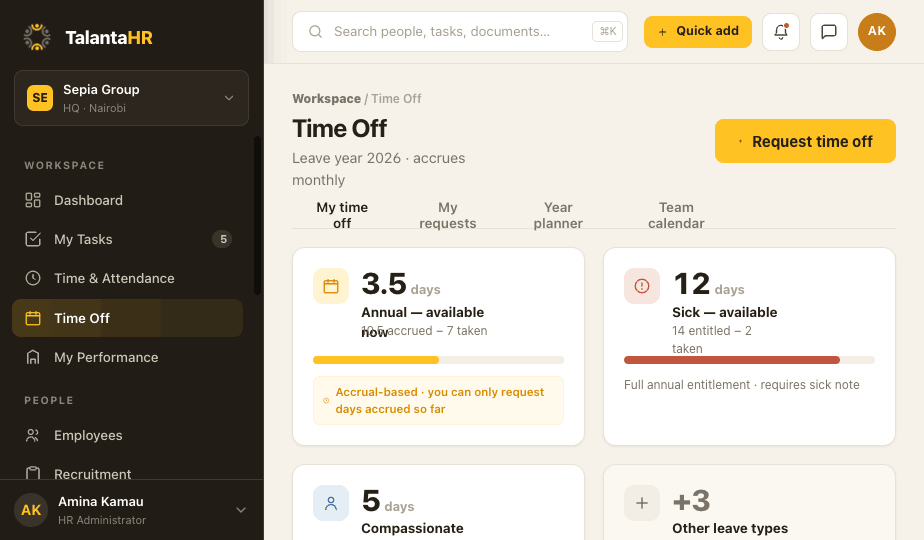The height and width of the screenshot is (540, 924).
Task: Click the Recruitment clipboard icon
Action: click(x=33, y=473)
